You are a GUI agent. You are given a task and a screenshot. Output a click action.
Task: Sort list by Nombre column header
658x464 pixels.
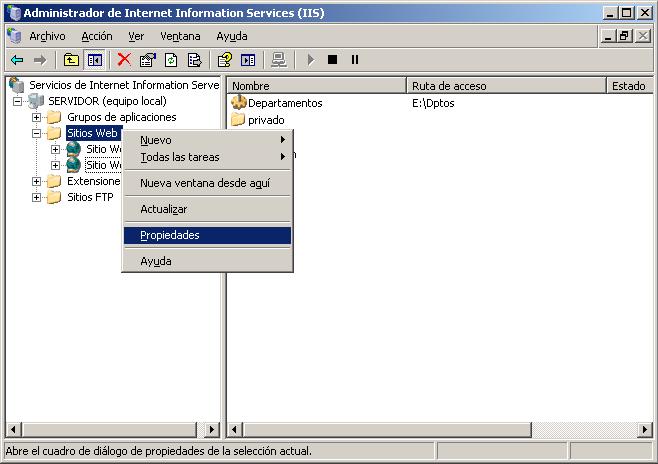(x=316, y=86)
